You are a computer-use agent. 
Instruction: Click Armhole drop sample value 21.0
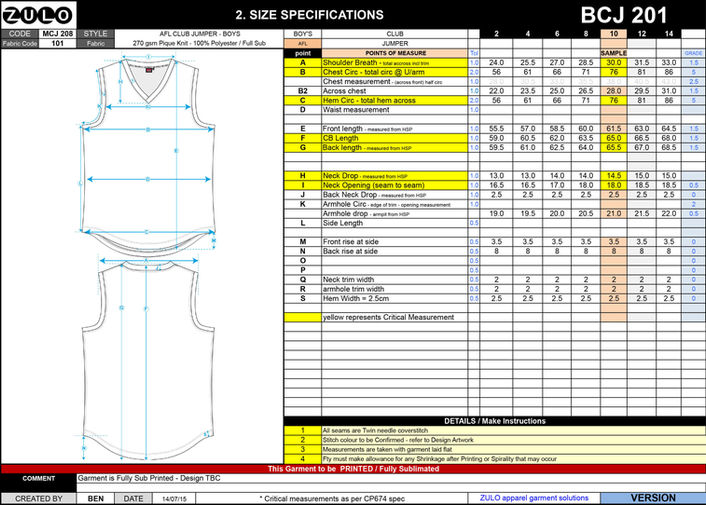613,214
